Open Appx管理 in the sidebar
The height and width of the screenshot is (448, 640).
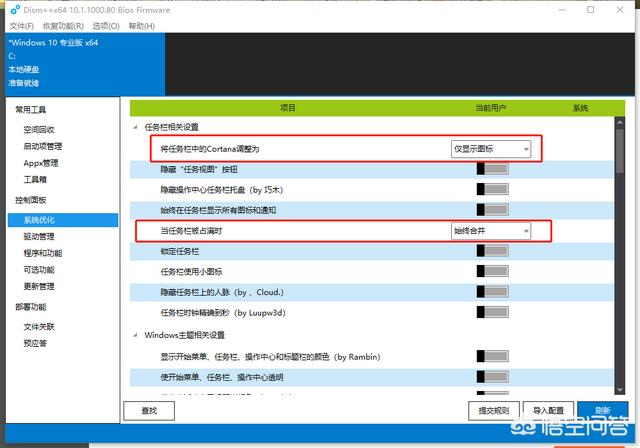41,163
